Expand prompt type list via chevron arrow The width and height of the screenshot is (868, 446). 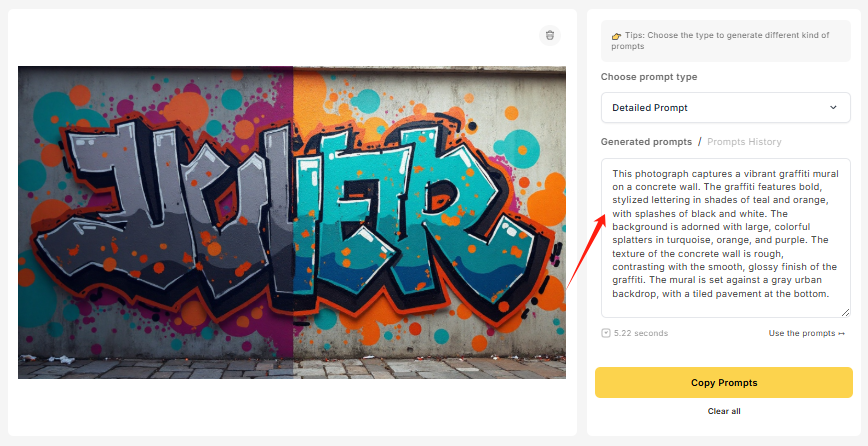click(x=833, y=107)
